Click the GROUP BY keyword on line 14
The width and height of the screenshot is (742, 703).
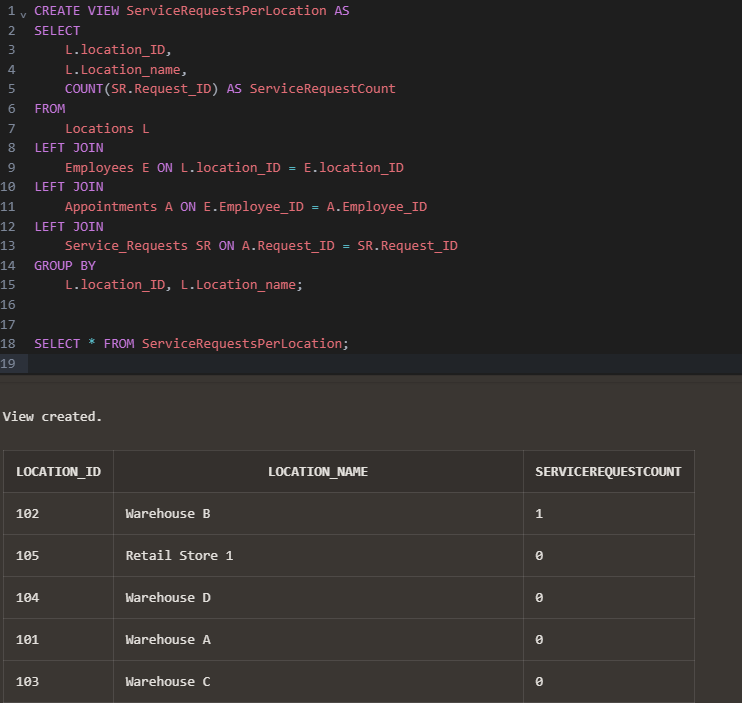[65, 266]
